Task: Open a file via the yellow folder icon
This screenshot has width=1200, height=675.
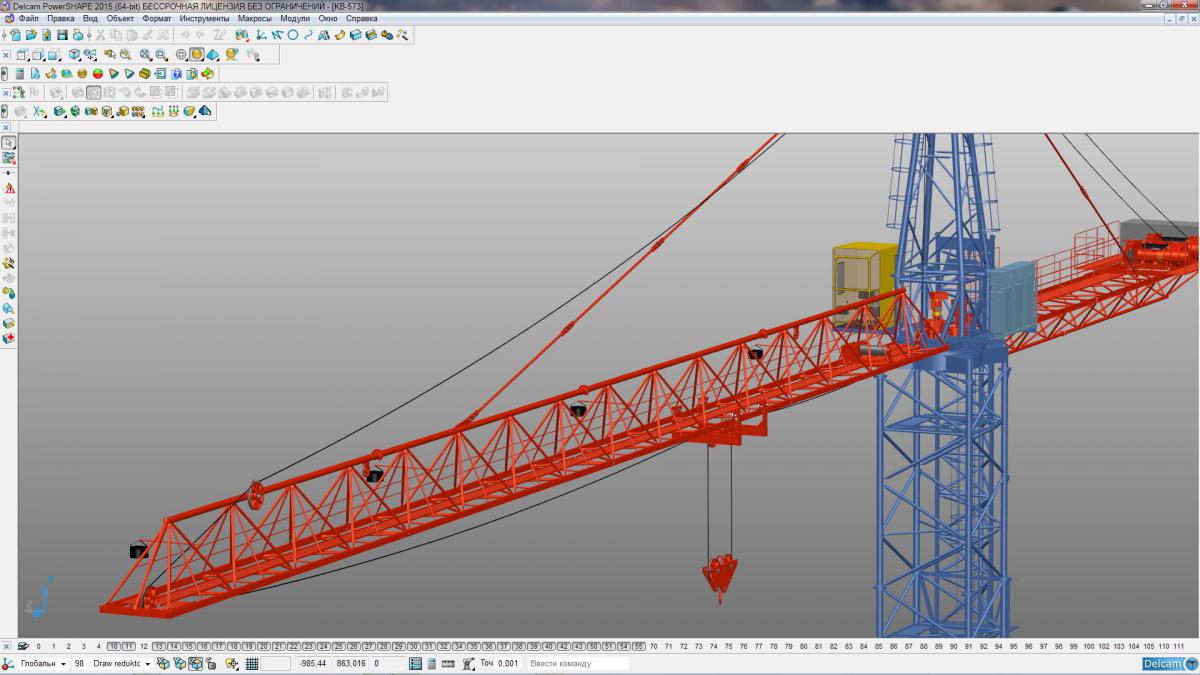Action: coord(31,35)
